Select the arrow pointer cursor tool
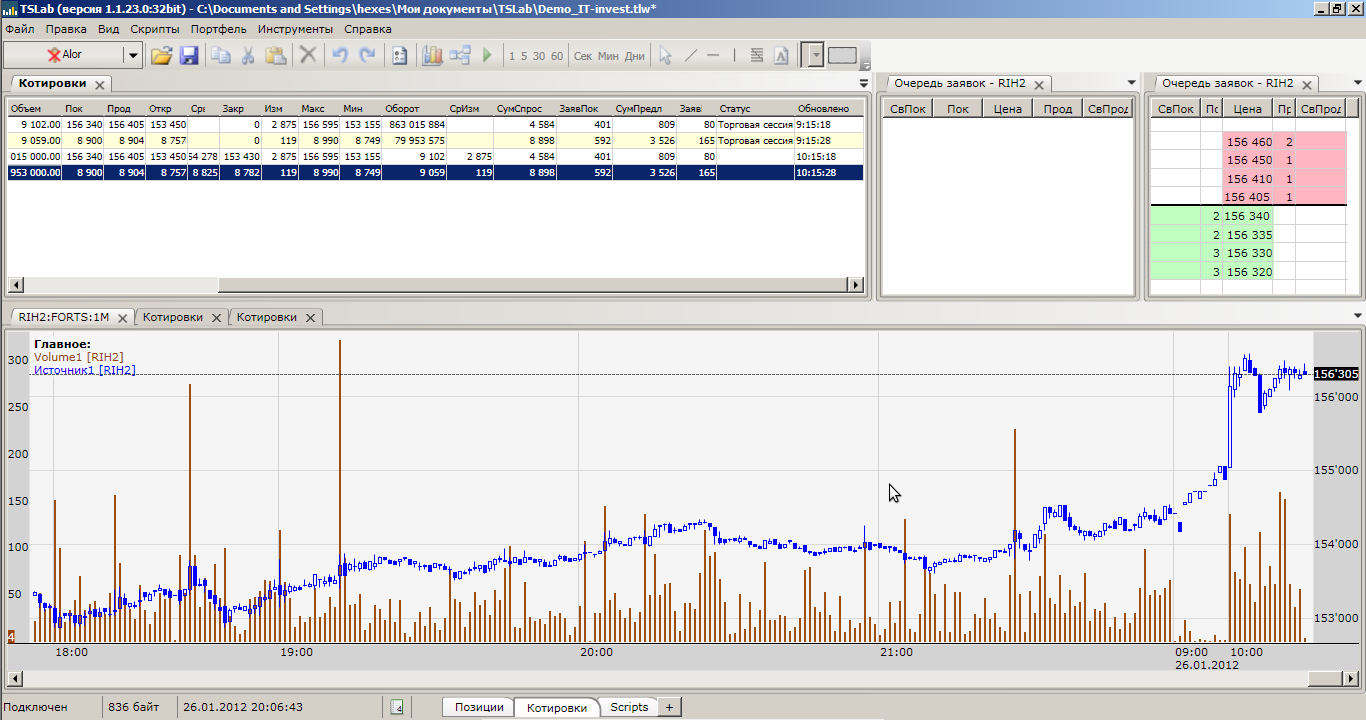1366x720 pixels. pos(665,56)
